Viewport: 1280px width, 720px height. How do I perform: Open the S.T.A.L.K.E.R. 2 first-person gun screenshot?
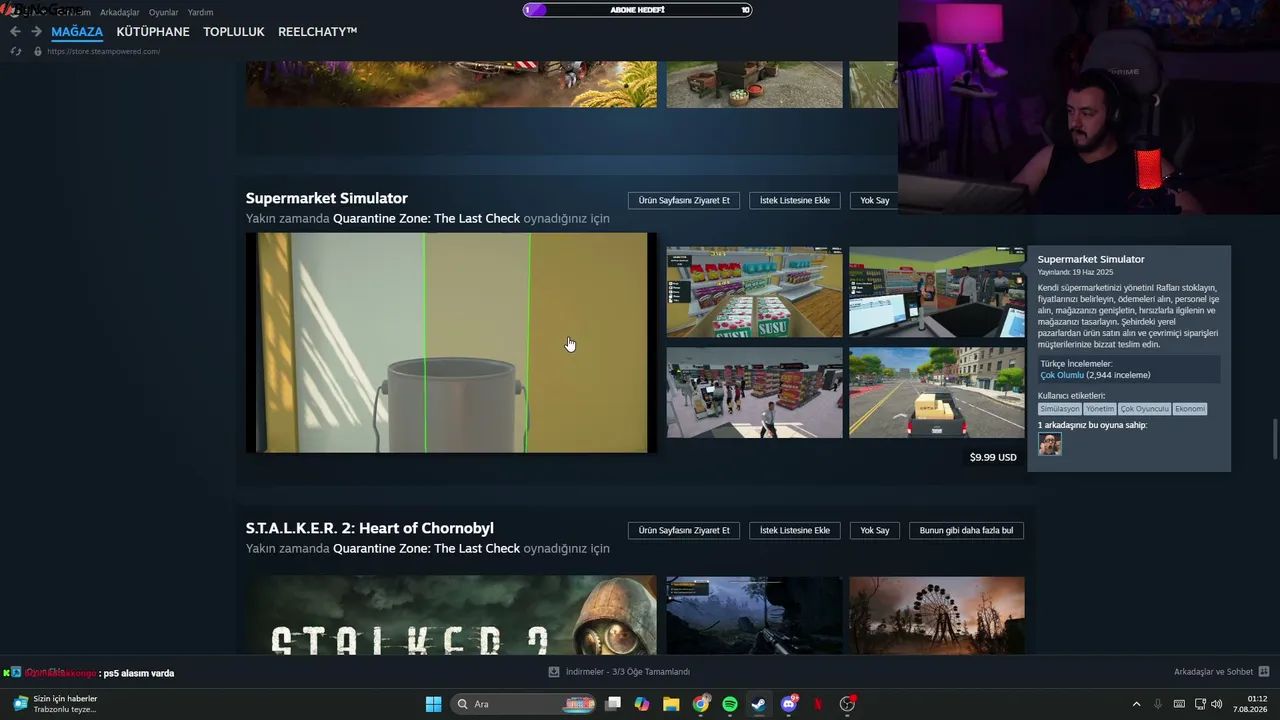(755, 616)
